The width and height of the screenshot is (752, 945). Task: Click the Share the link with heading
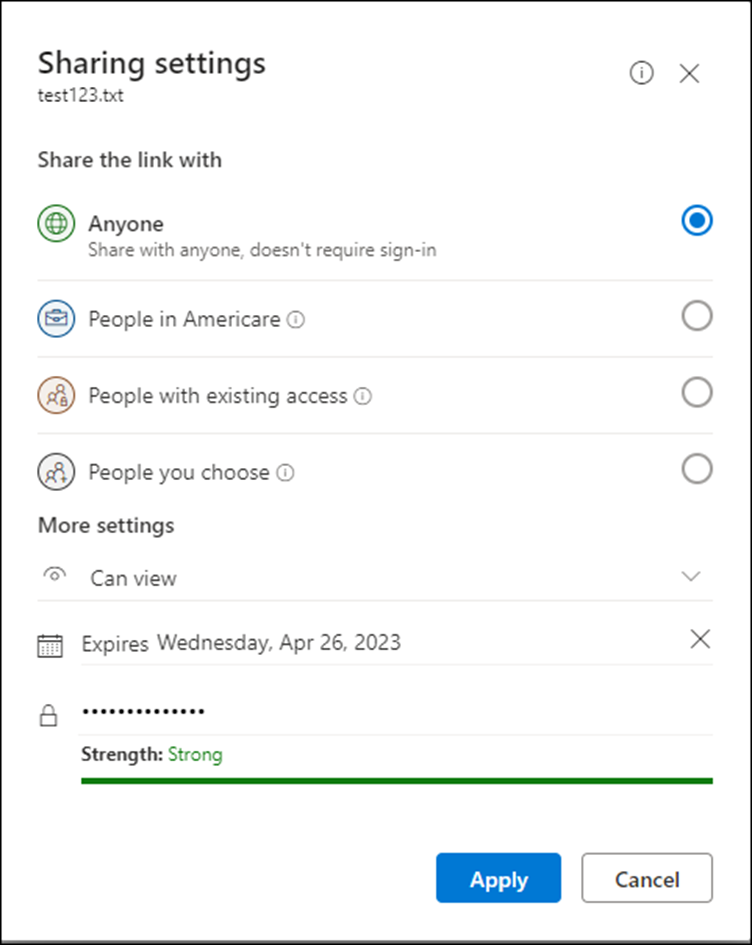coord(129,160)
